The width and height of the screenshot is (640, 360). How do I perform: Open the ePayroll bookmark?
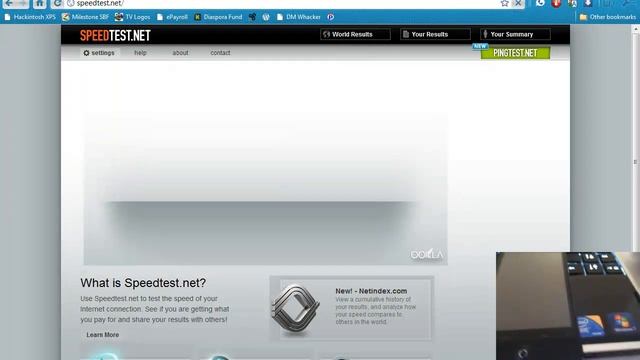click(x=172, y=17)
